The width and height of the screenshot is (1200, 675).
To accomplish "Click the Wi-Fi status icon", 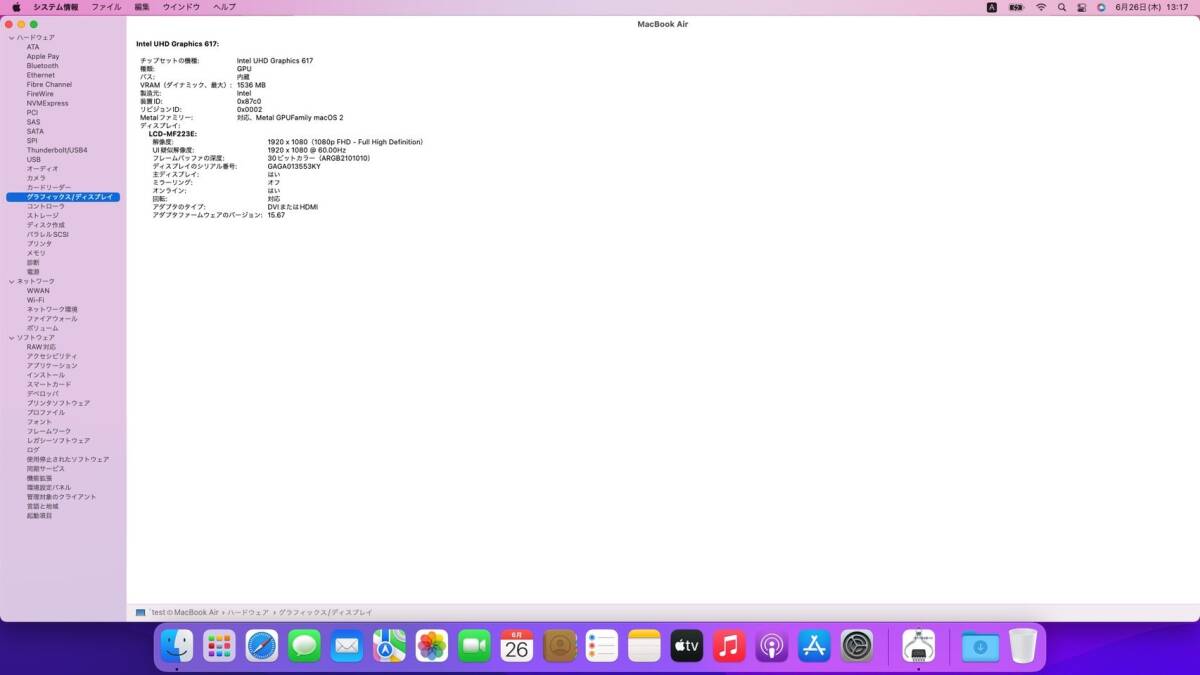I will (x=1040, y=7).
